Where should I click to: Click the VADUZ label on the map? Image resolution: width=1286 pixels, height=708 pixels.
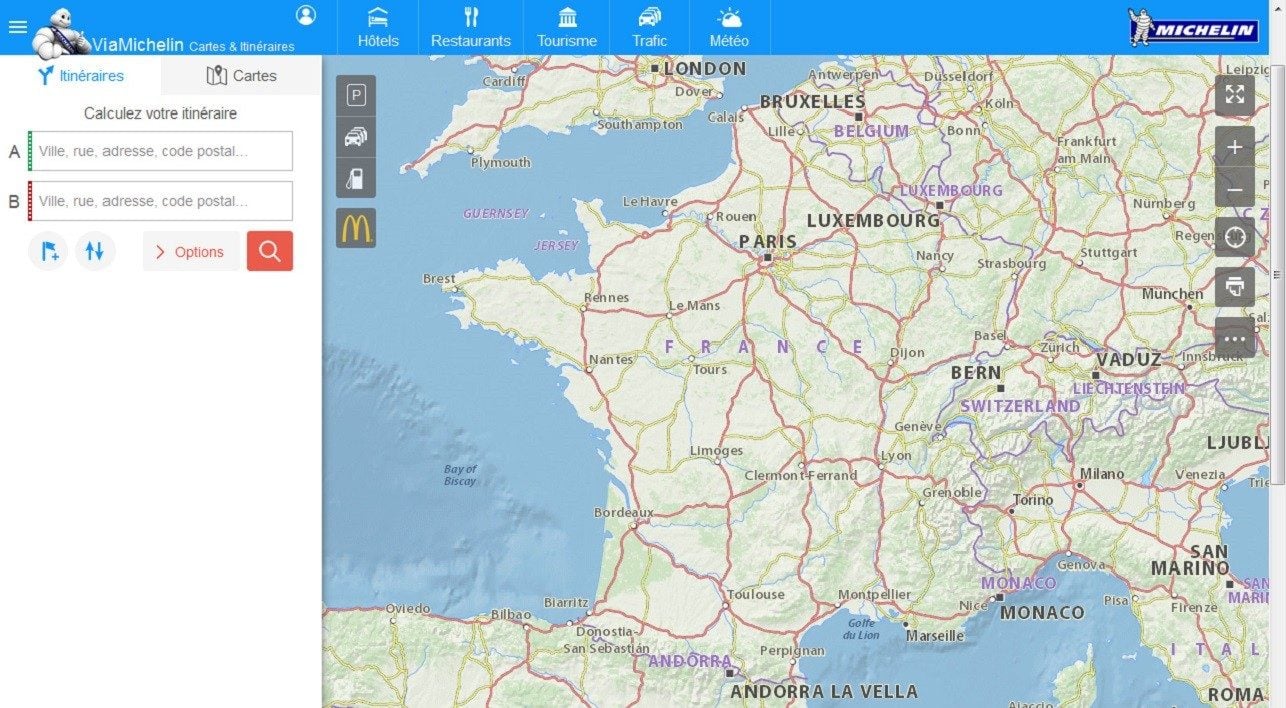(x=1129, y=360)
